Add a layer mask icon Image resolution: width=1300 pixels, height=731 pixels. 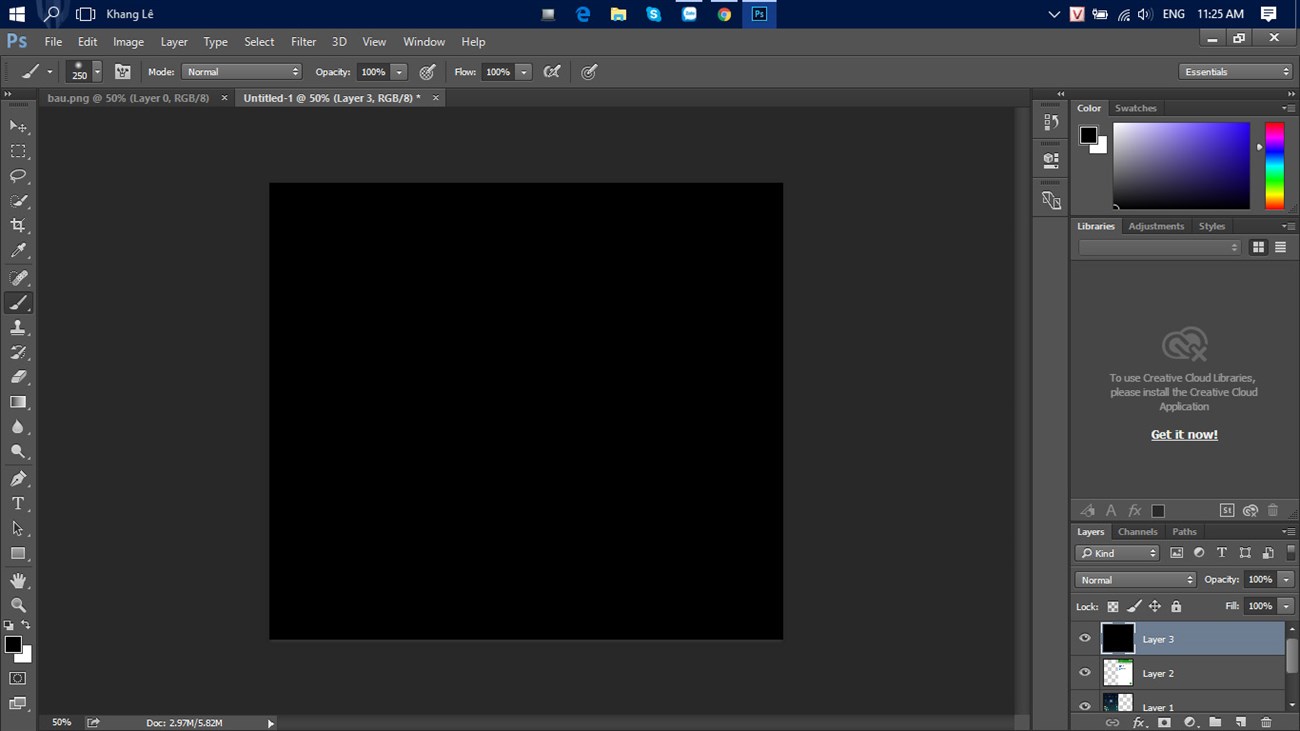[1164, 722]
